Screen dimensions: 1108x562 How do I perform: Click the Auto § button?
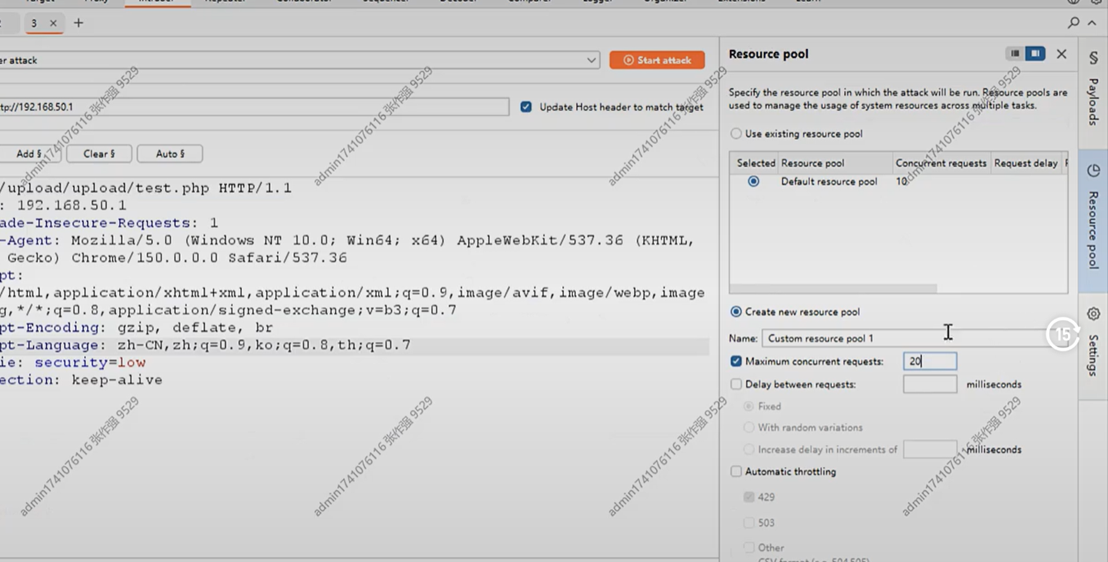[x=170, y=153]
